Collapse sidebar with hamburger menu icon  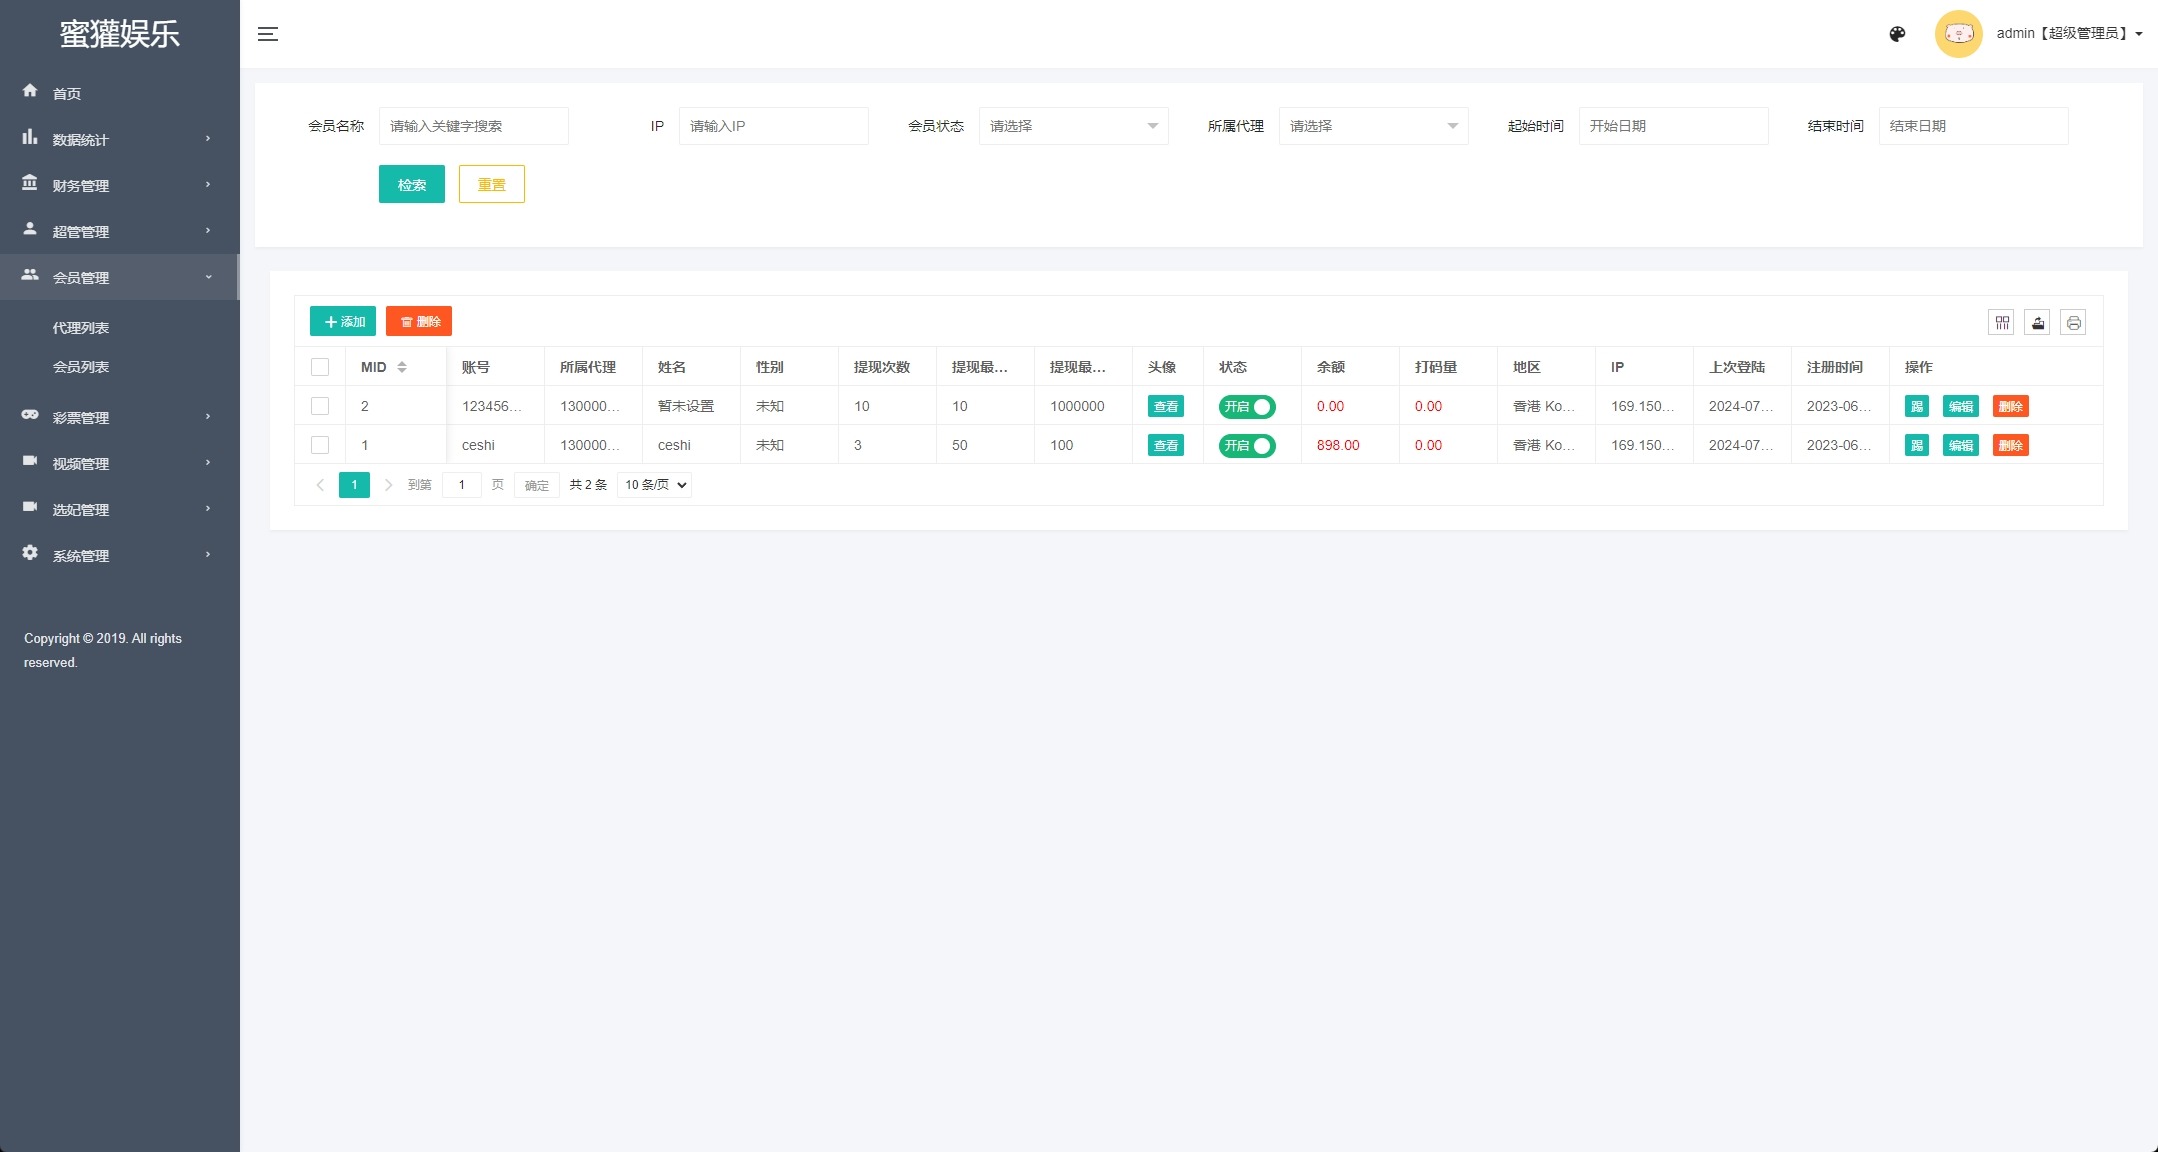click(268, 34)
